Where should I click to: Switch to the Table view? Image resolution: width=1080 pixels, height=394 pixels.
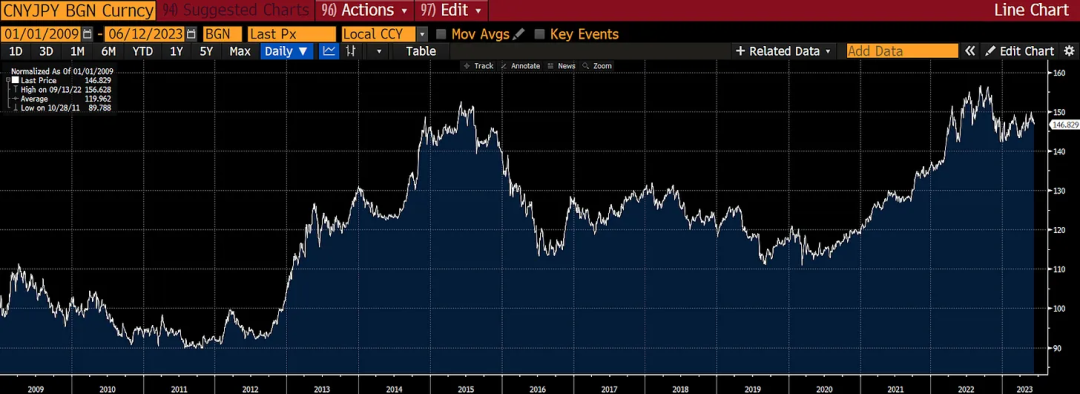point(421,51)
